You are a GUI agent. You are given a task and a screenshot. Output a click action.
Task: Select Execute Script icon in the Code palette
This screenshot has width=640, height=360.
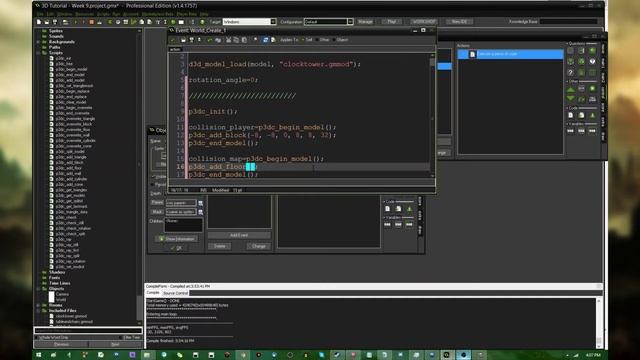pos(581,116)
